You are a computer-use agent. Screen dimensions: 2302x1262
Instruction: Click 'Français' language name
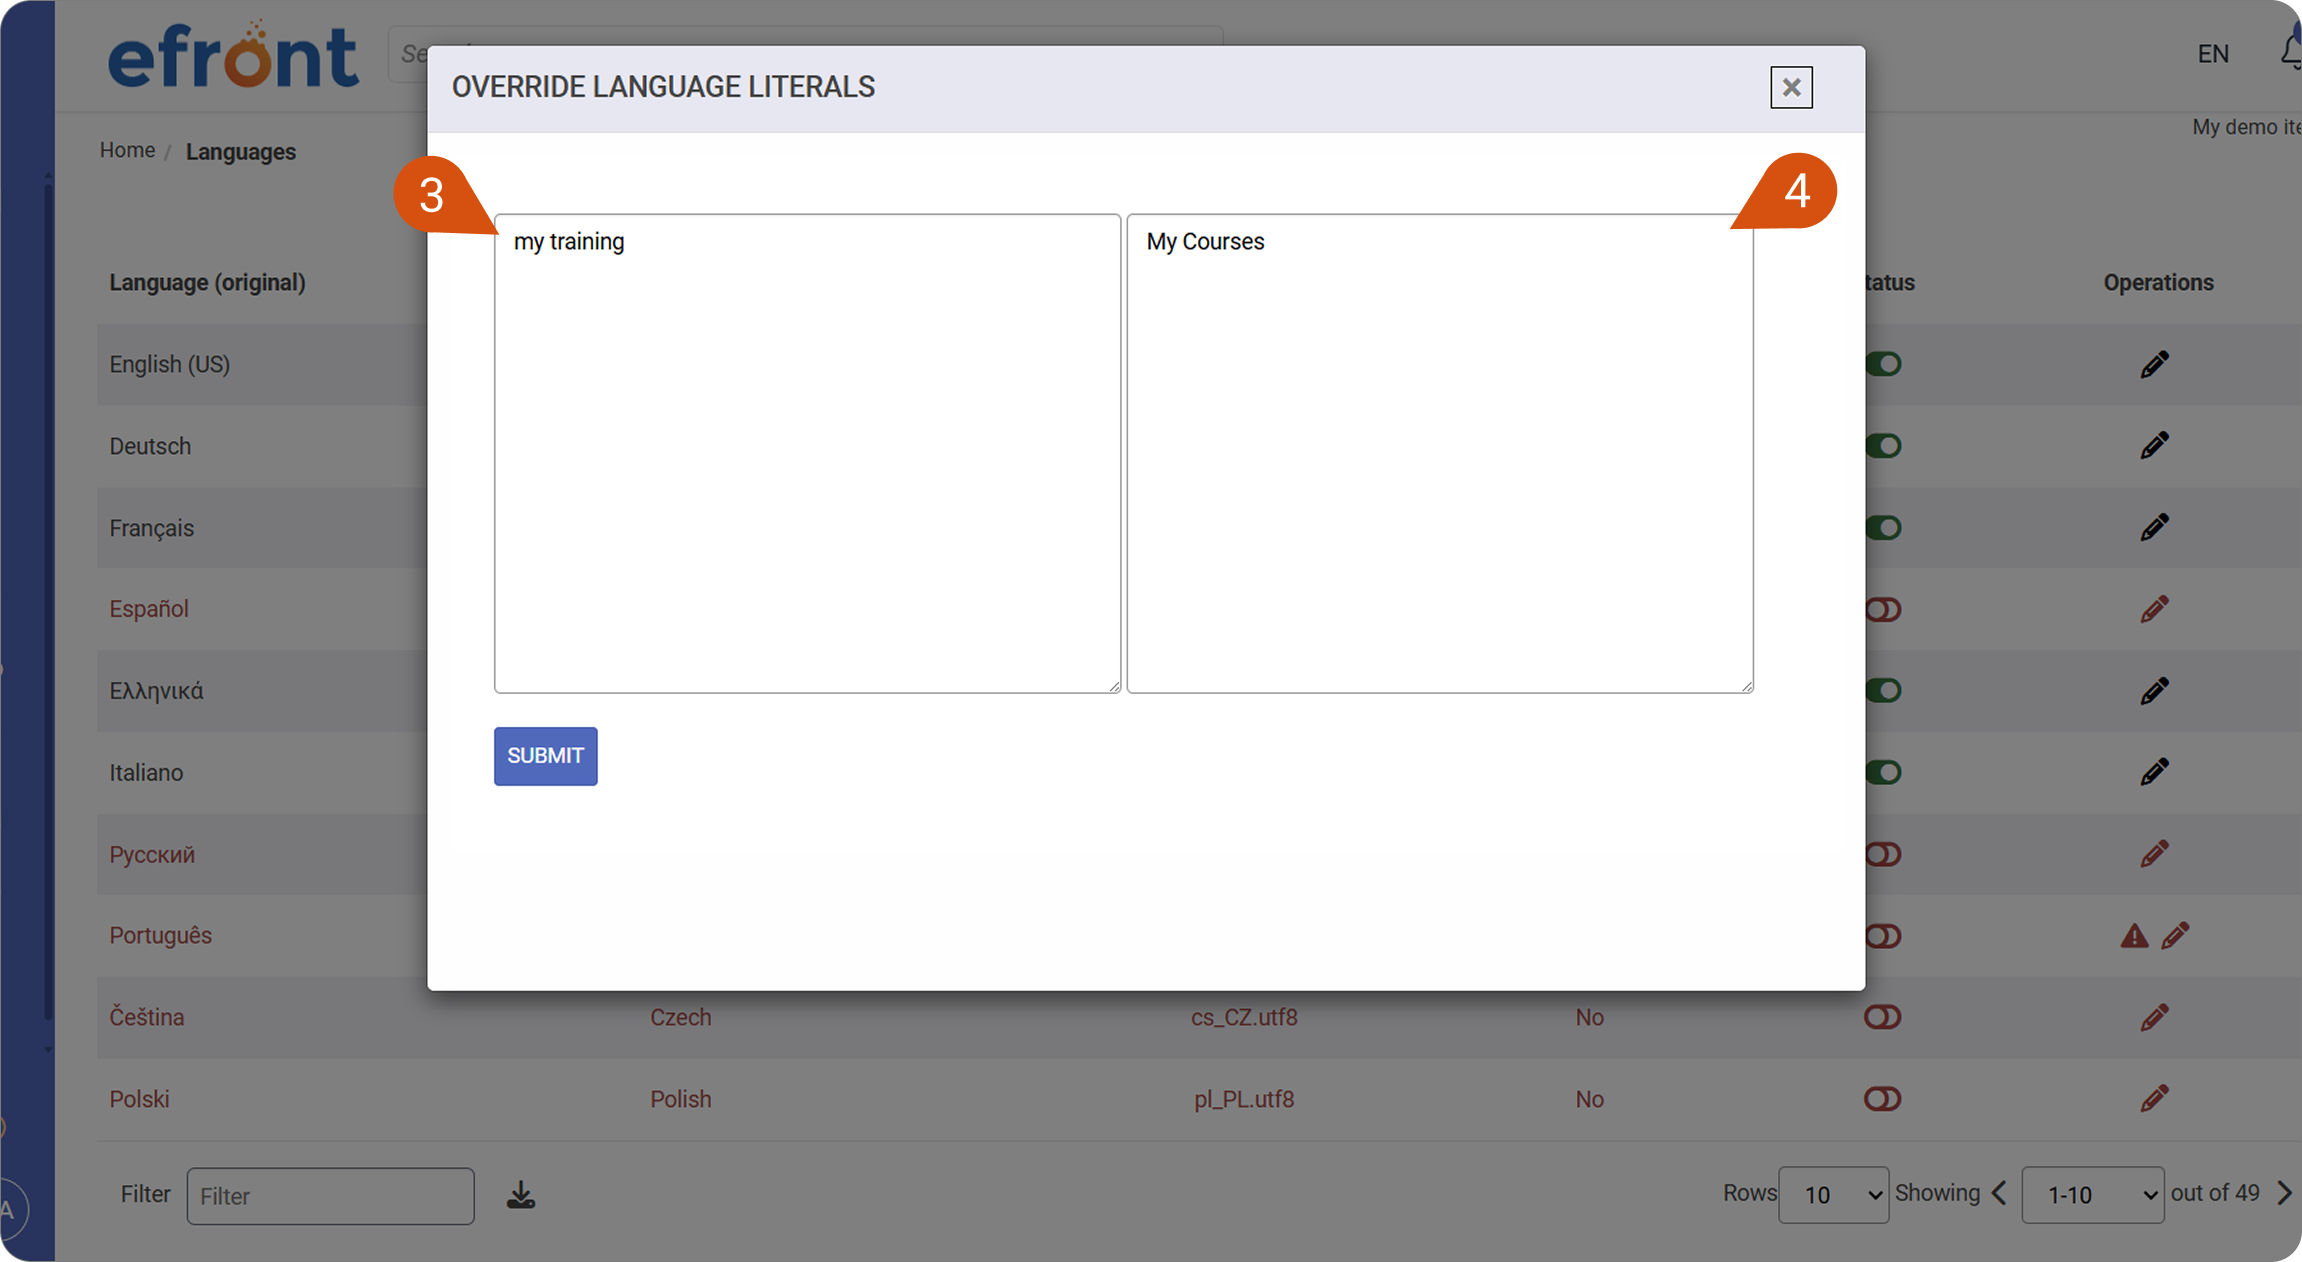click(x=152, y=528)
